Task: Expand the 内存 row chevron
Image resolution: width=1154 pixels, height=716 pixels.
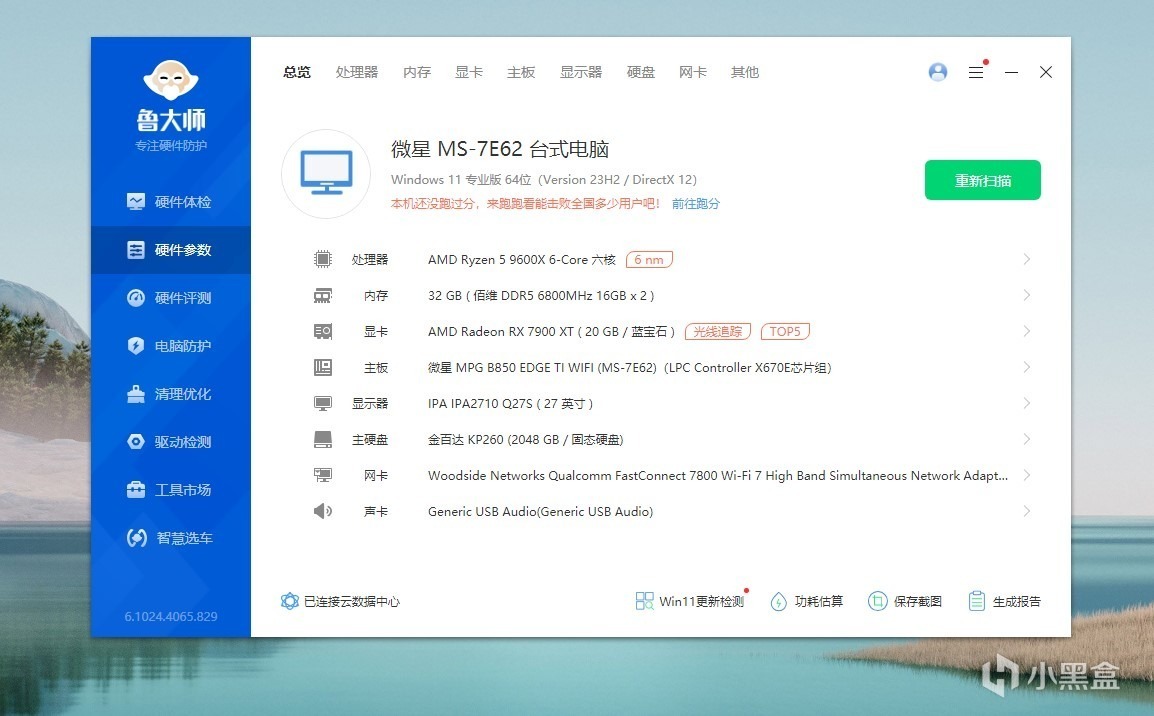Action: pos(1027,295)
